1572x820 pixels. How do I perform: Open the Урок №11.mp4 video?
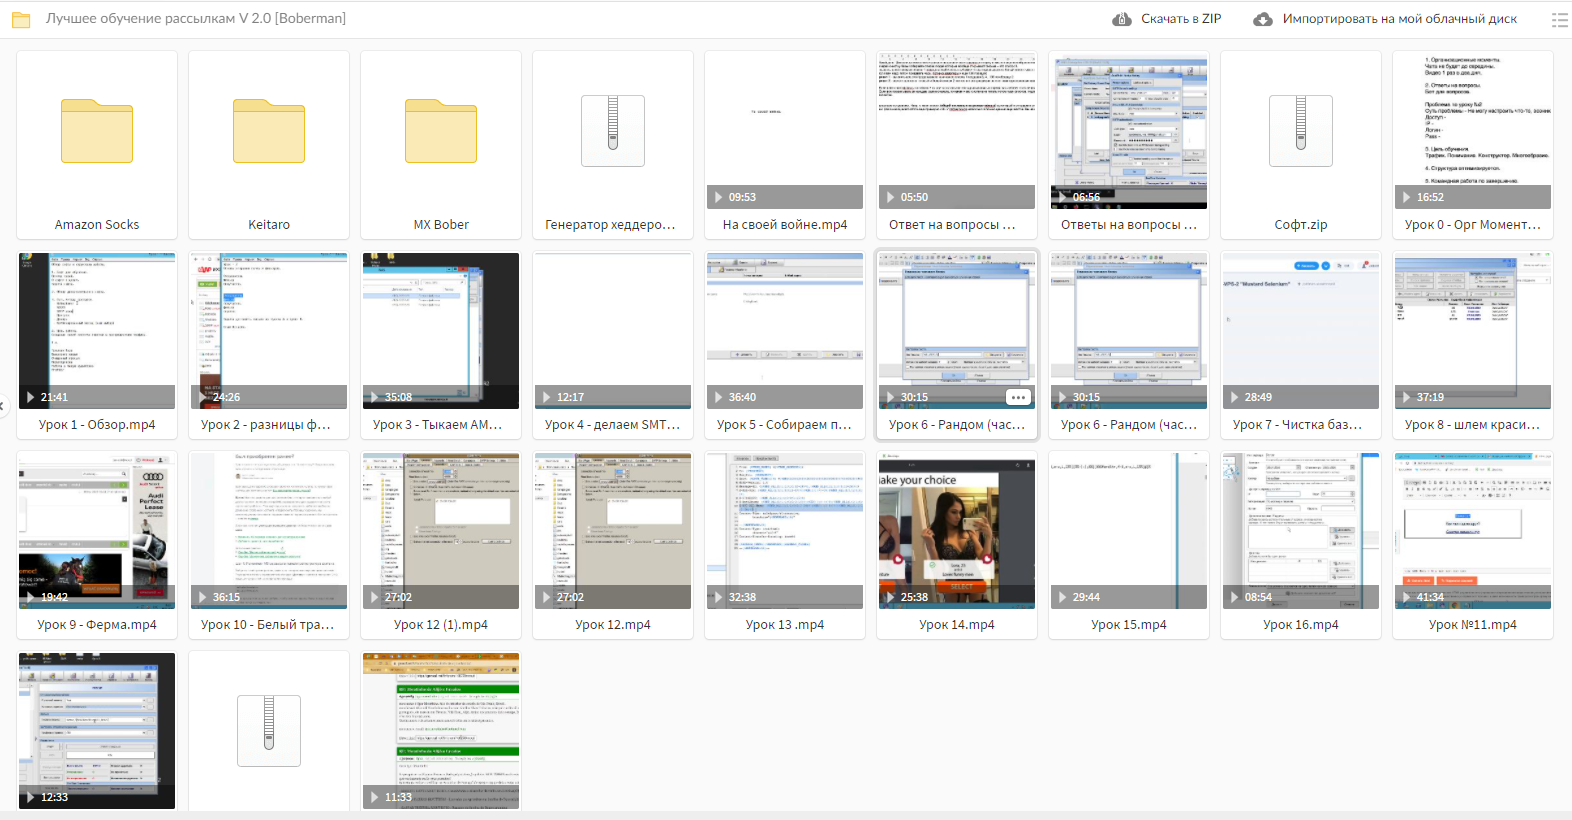tap(1472, 530)
